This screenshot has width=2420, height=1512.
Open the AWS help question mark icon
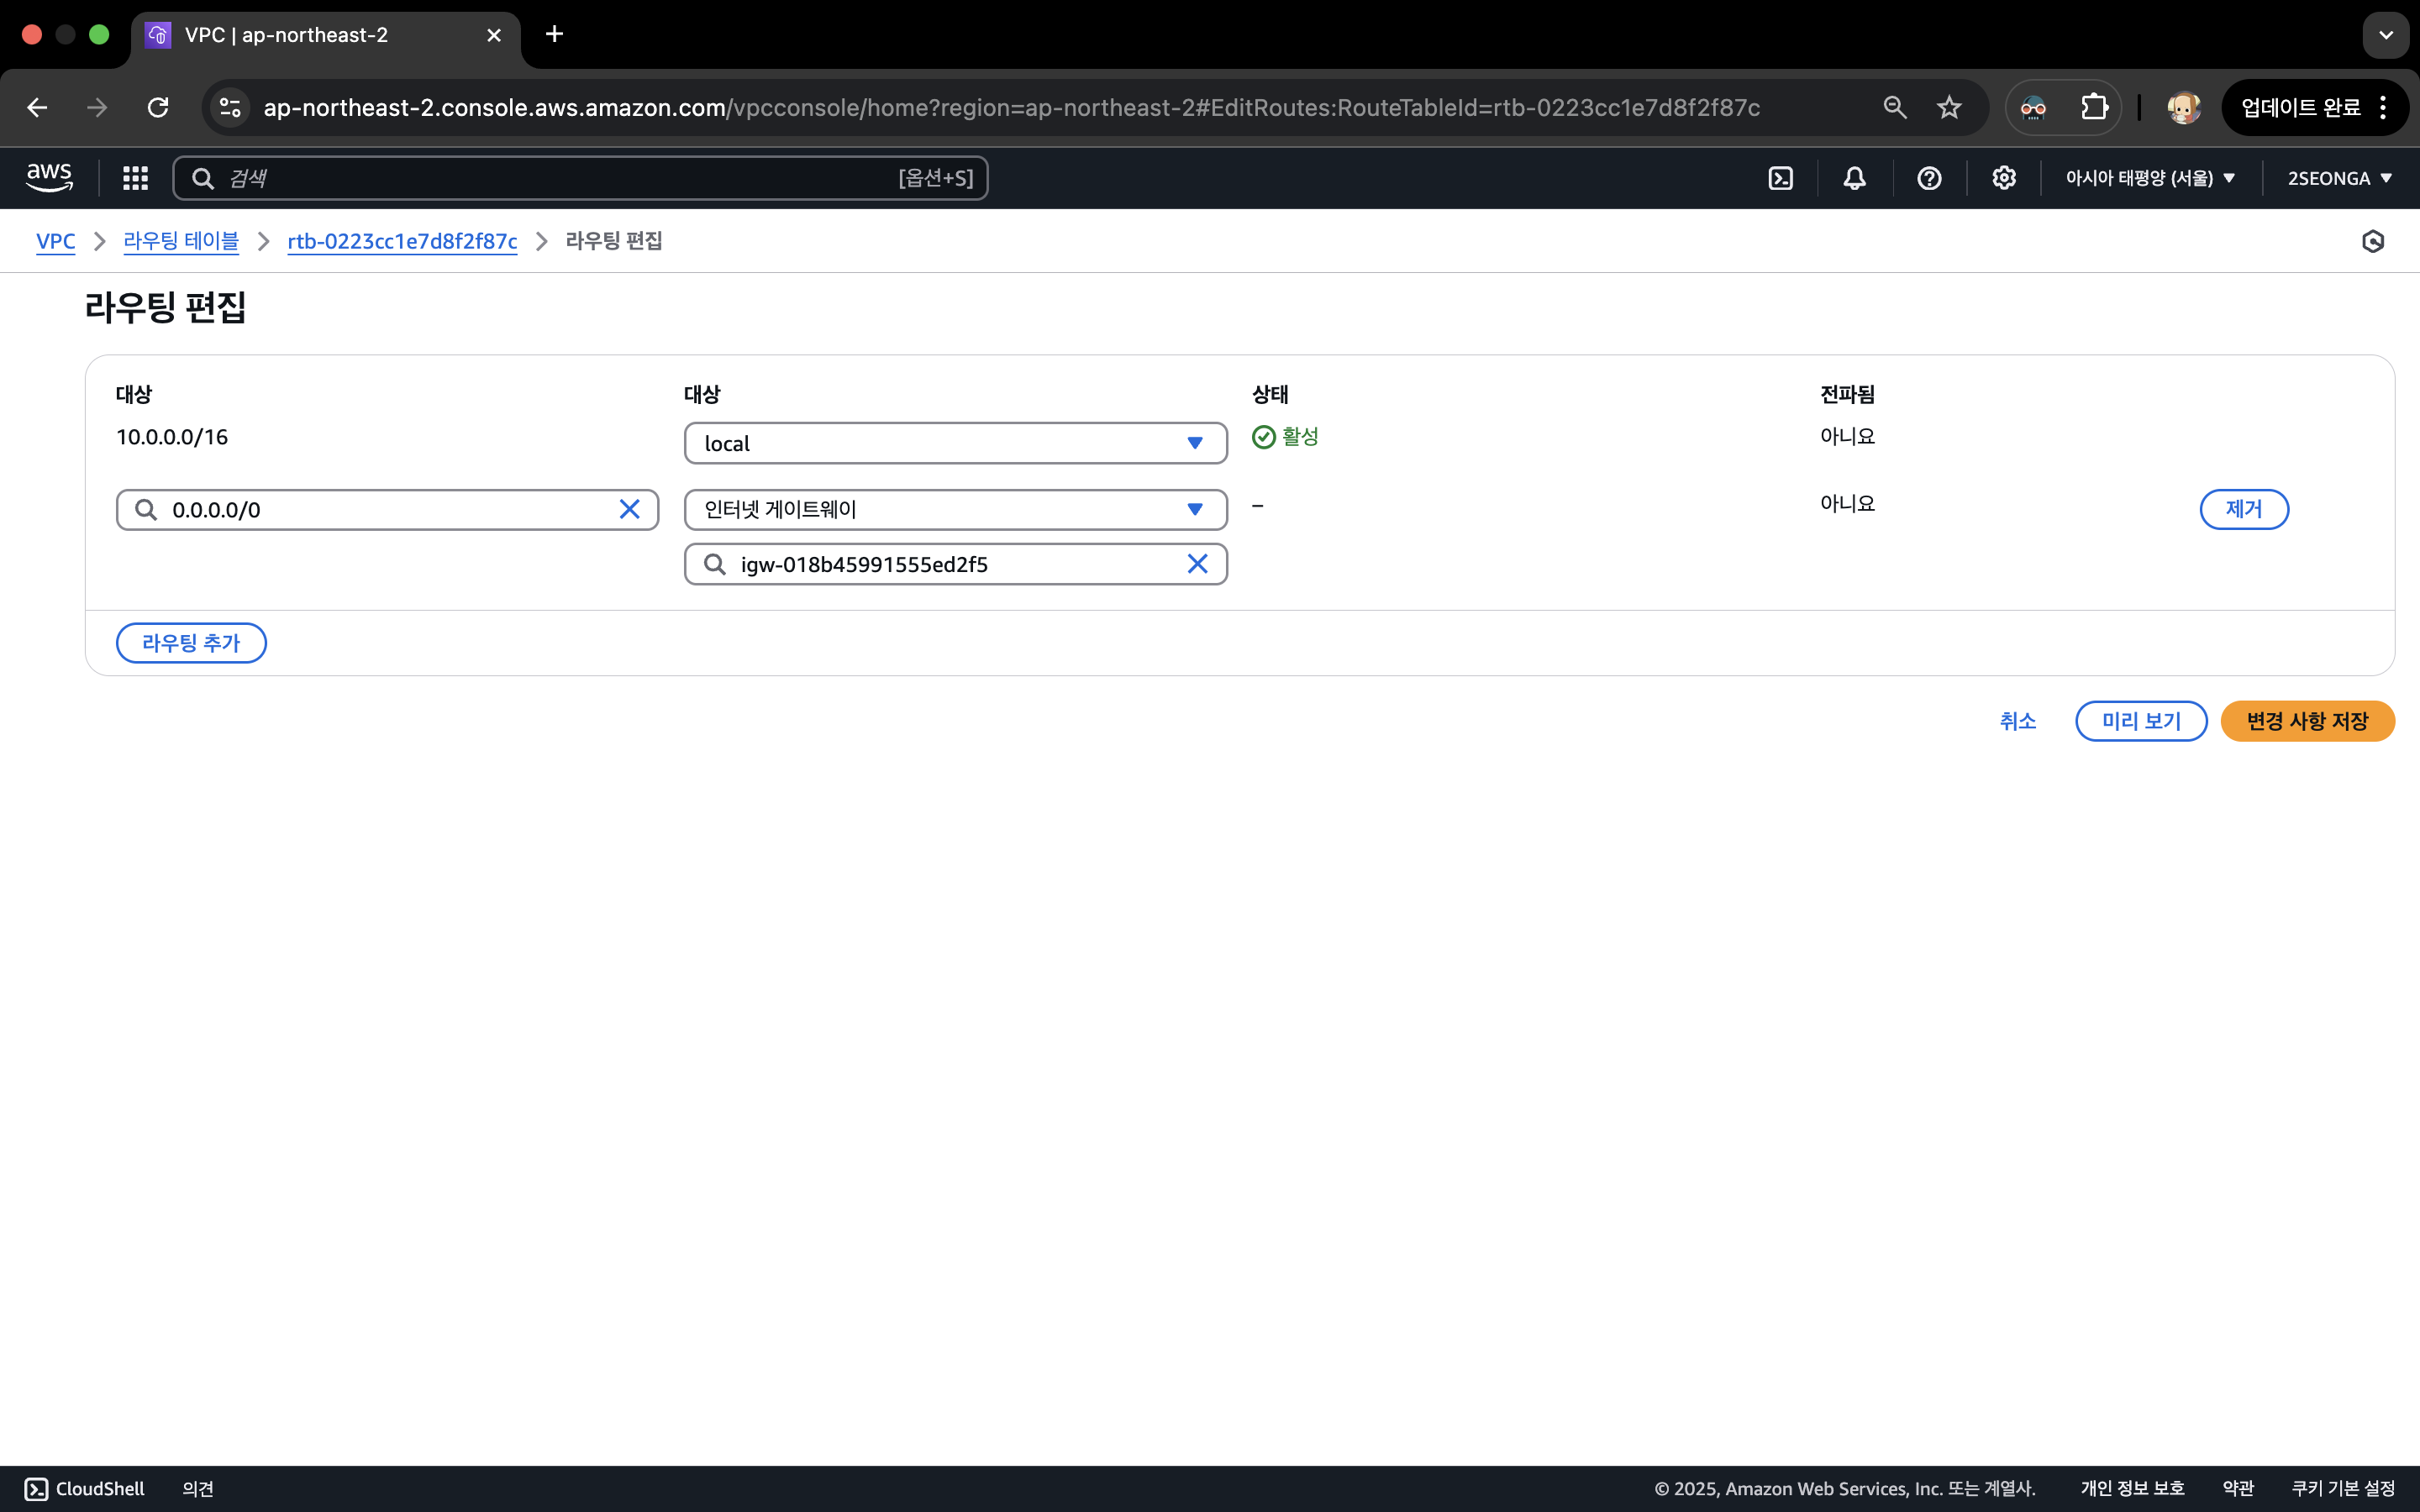tap(1929, 178)
